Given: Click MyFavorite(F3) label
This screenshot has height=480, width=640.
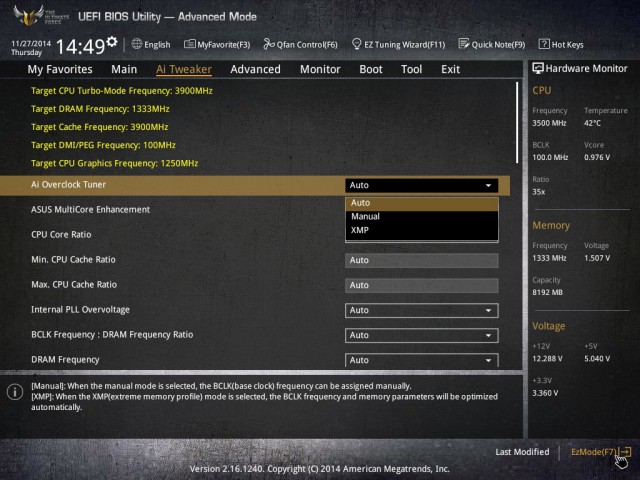Looking at the screenshot, I should (x=224, y=44).
